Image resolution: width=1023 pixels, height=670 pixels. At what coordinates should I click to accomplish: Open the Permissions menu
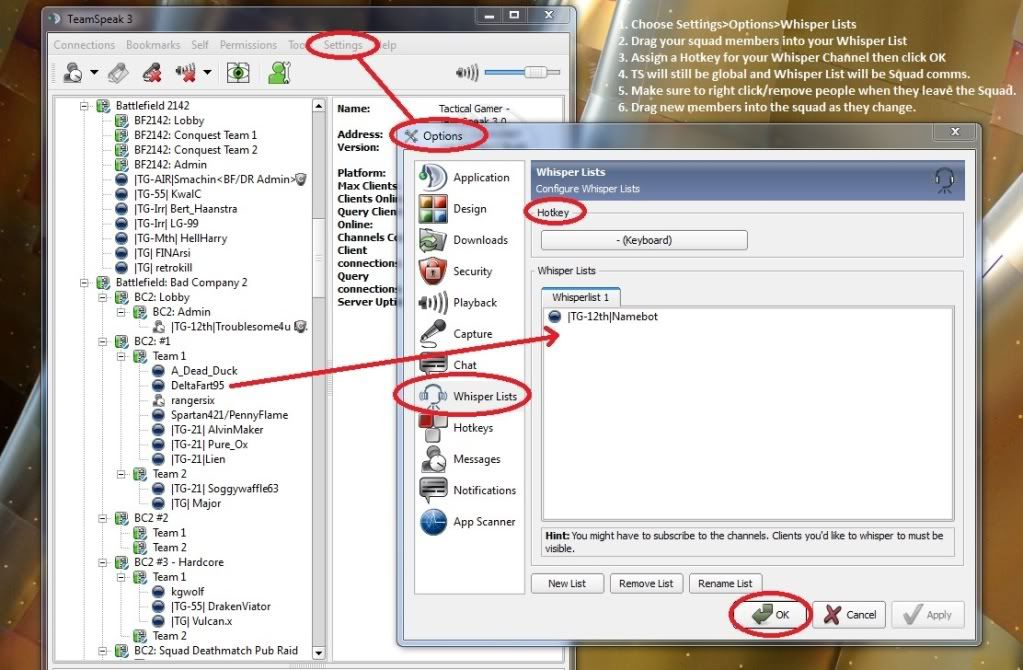point(248,45)
